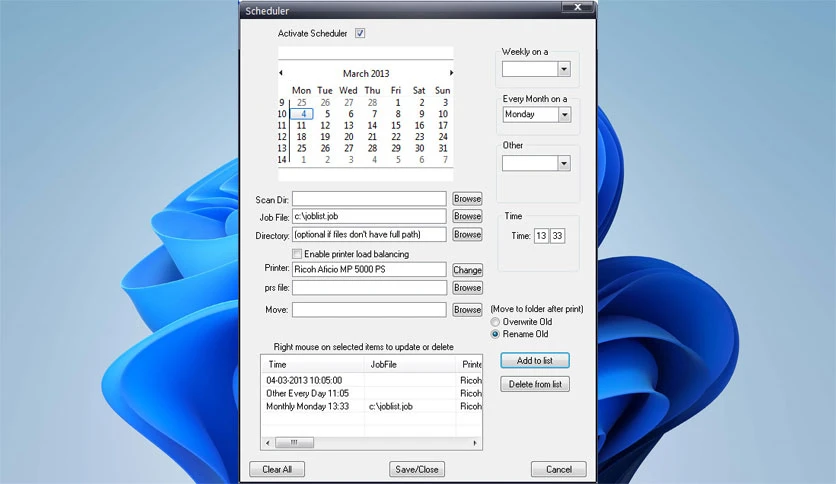Go to previous month in calendar

(x=281, y=73)
